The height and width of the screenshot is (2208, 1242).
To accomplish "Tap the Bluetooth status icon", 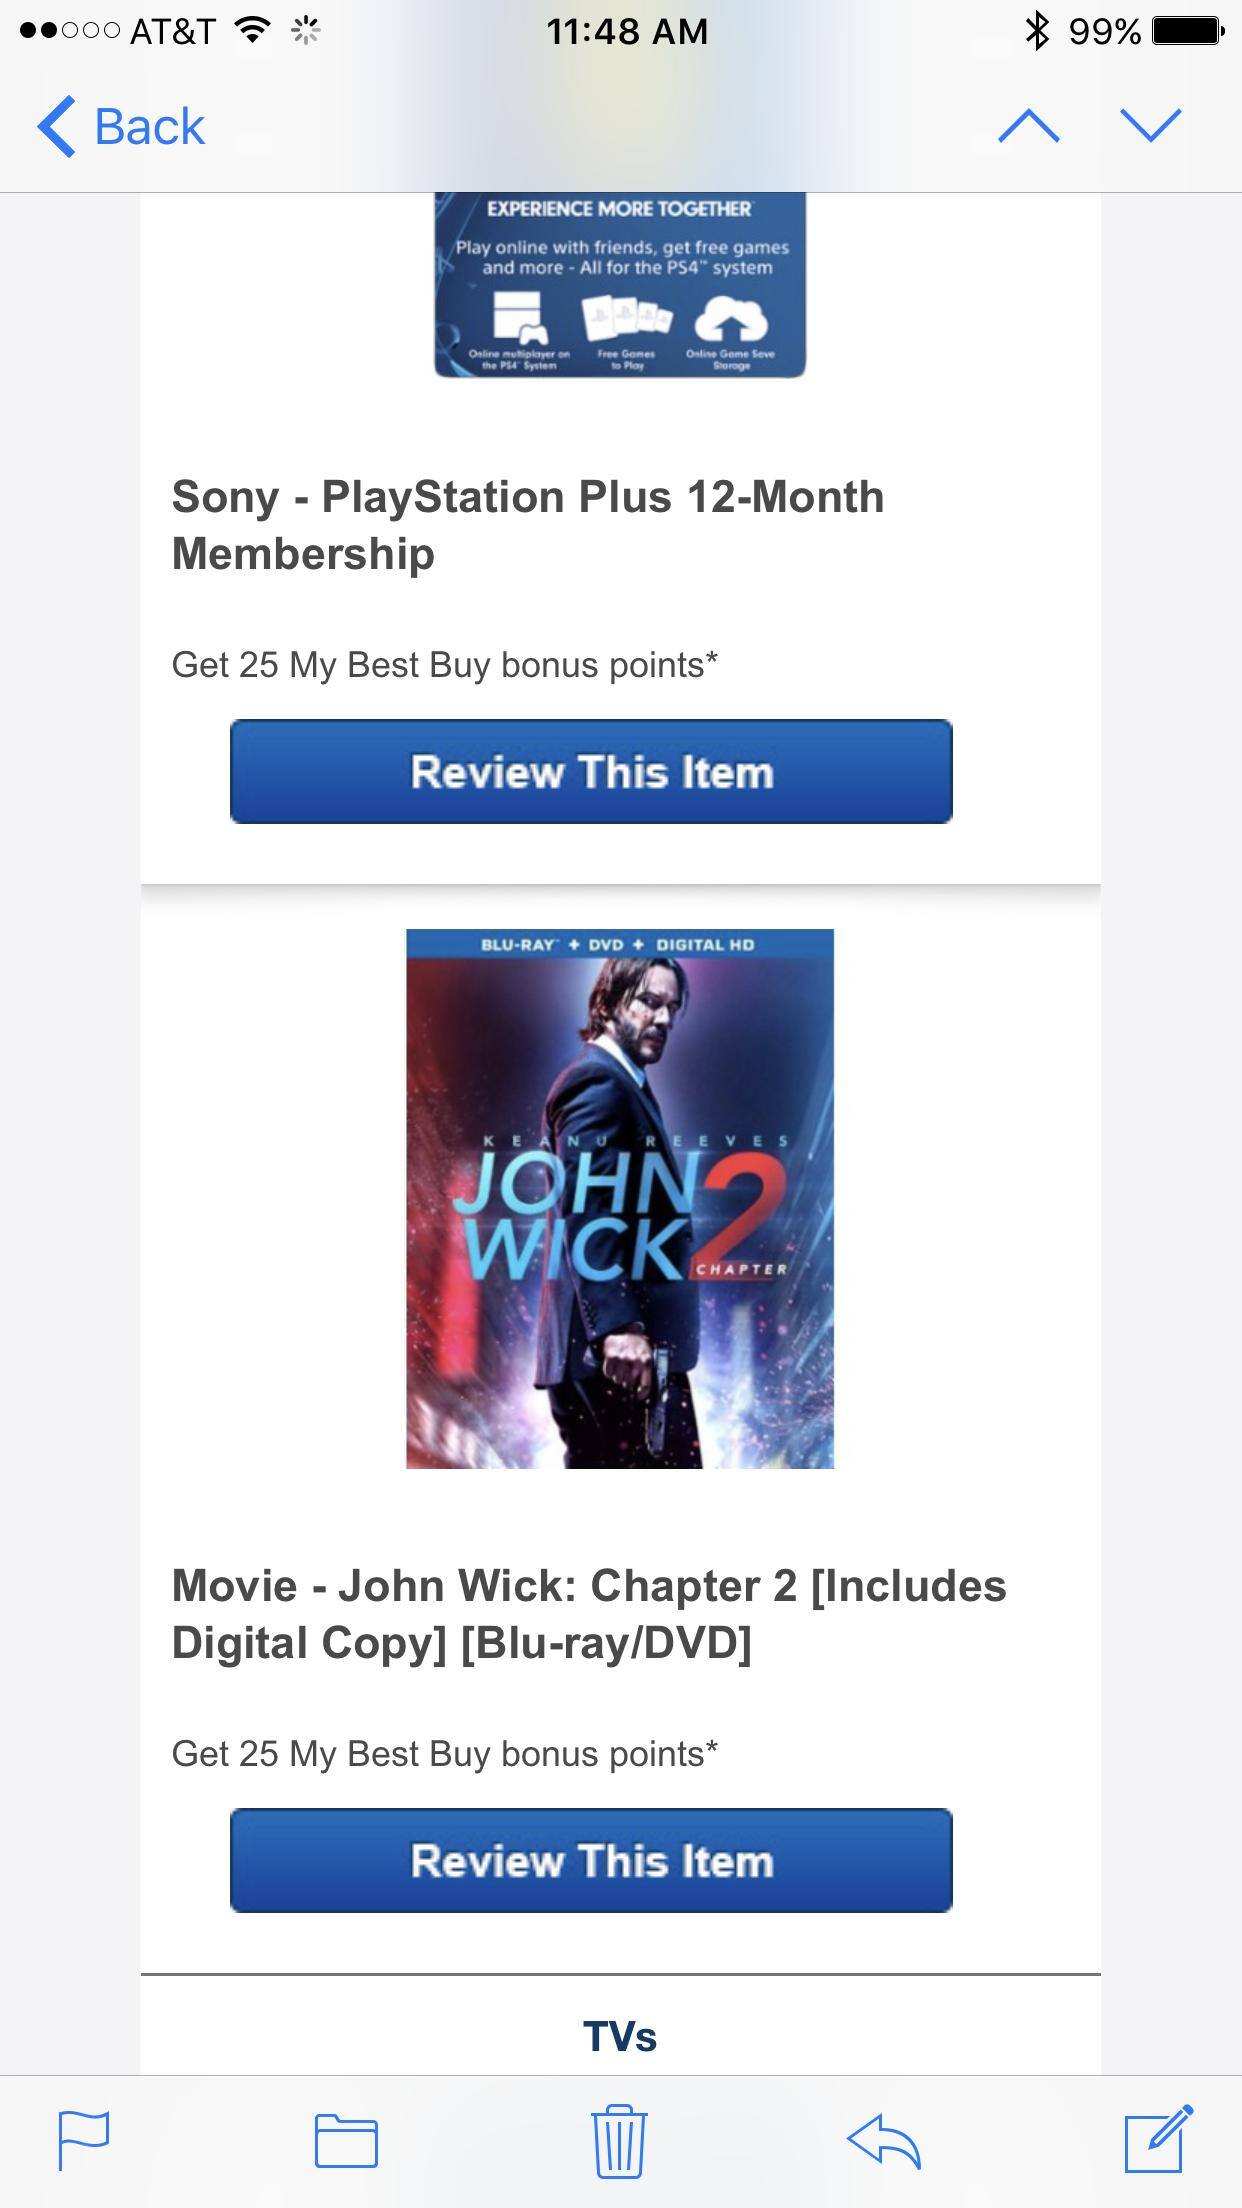I will (1037, 31).
